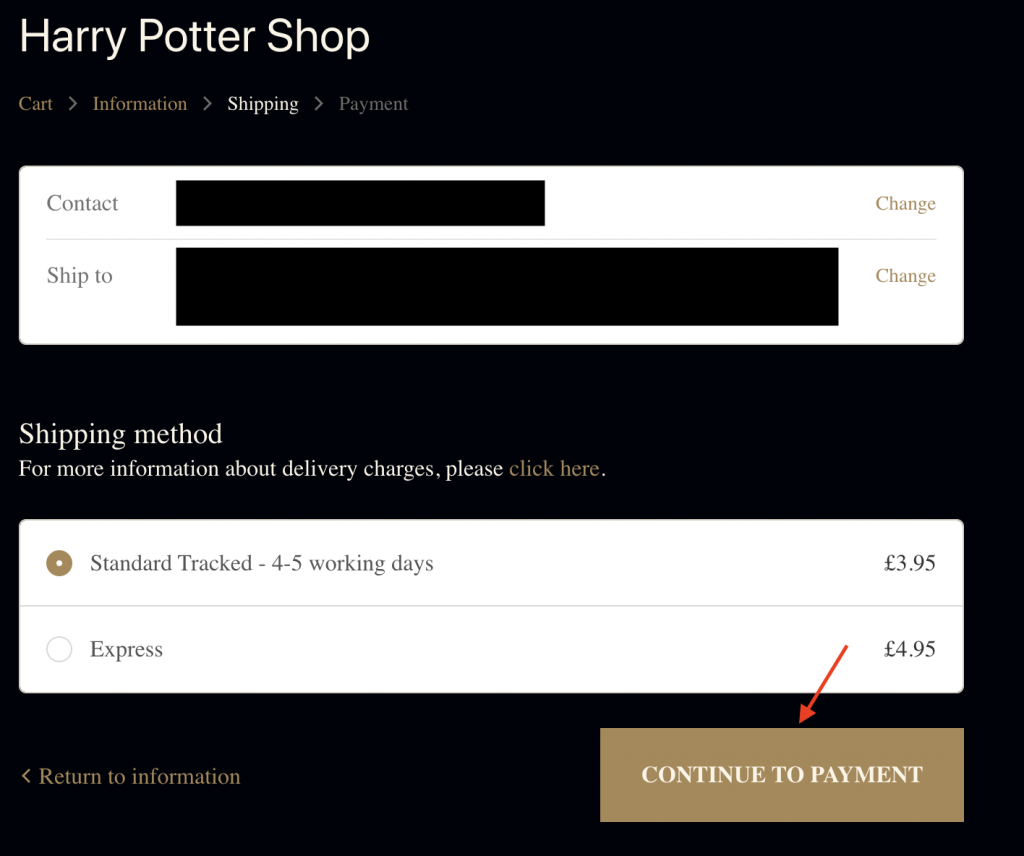Change the Ship to address
Image resolution: width=1024 pixels, height=856 pixels.
coord(905,276)
